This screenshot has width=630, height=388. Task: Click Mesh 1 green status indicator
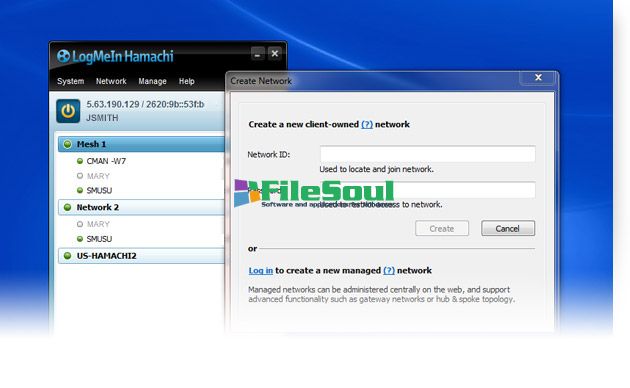[x=68, y=144]
